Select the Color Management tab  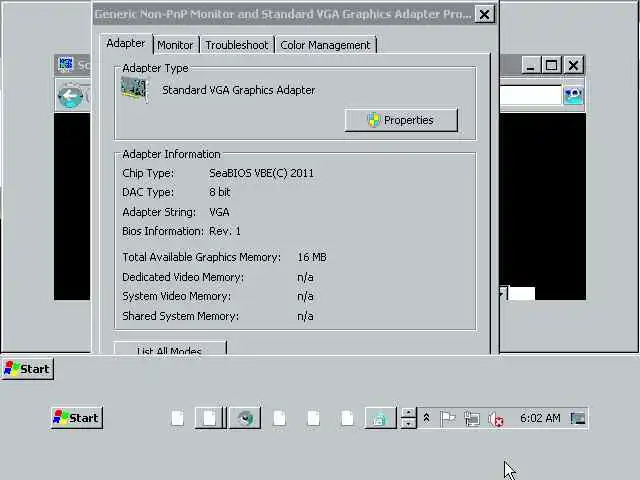(x=325, y=45)
